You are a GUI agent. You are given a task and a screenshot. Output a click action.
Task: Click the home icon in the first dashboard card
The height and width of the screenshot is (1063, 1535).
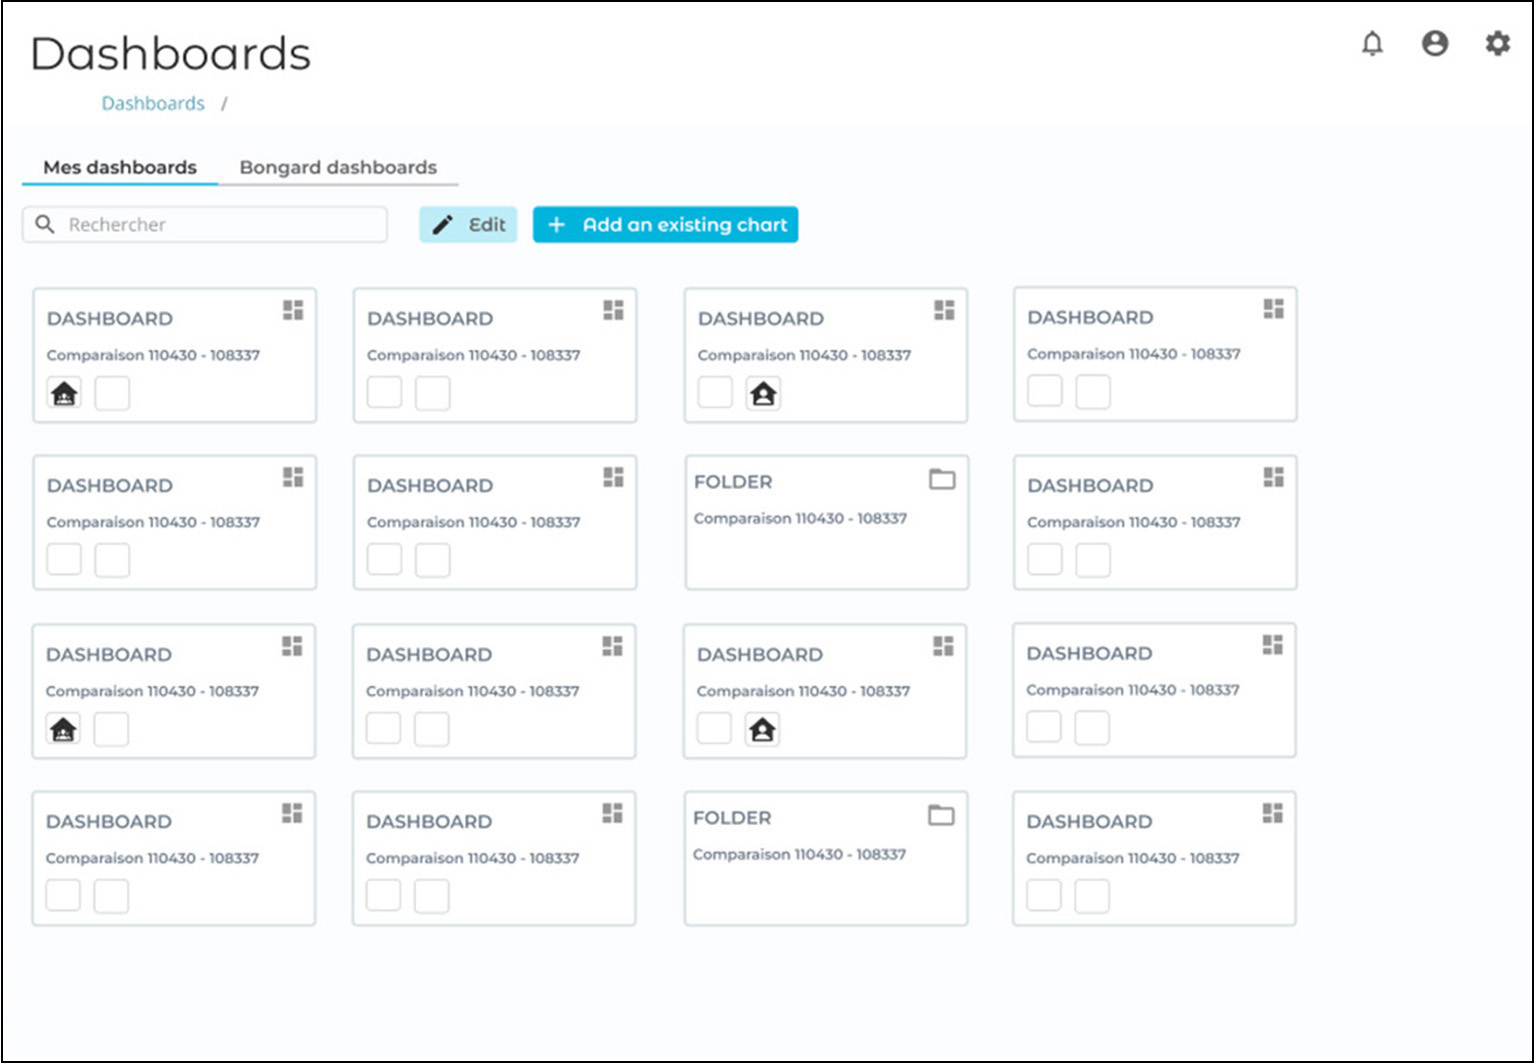click(x=65, y=393)
